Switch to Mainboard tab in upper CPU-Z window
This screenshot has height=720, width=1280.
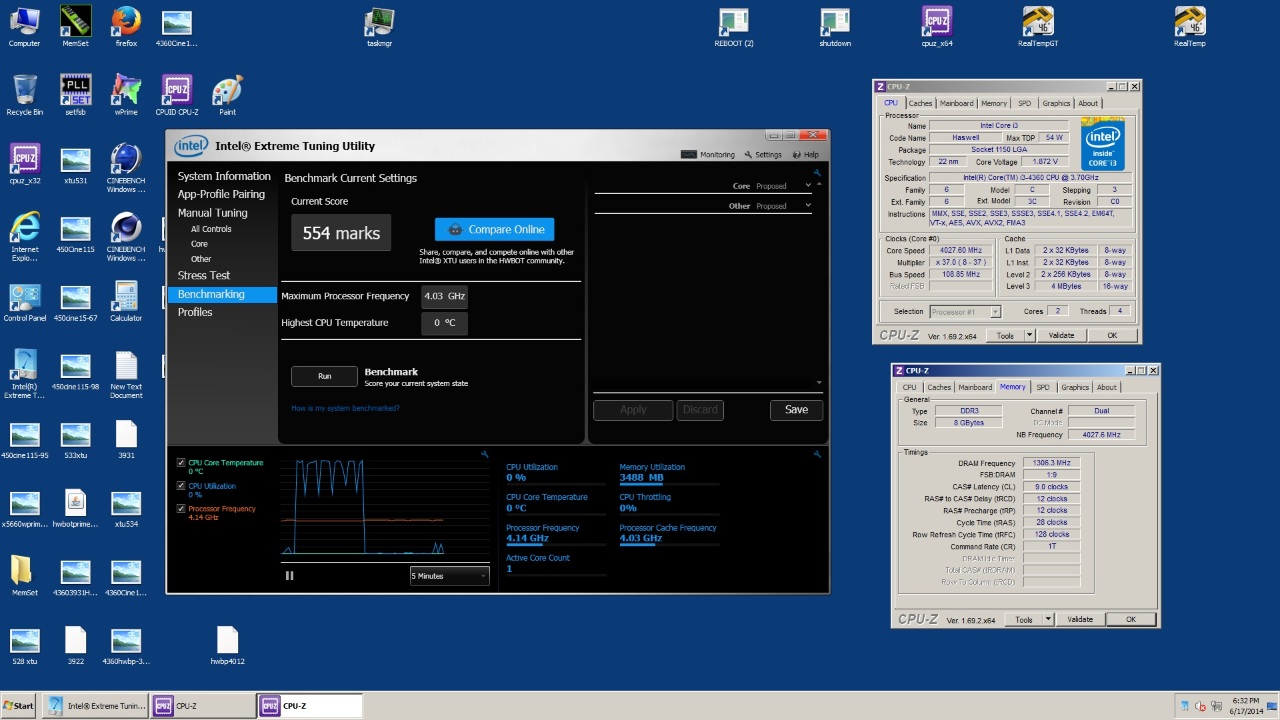pyautogui.click(x=956, y=103)
